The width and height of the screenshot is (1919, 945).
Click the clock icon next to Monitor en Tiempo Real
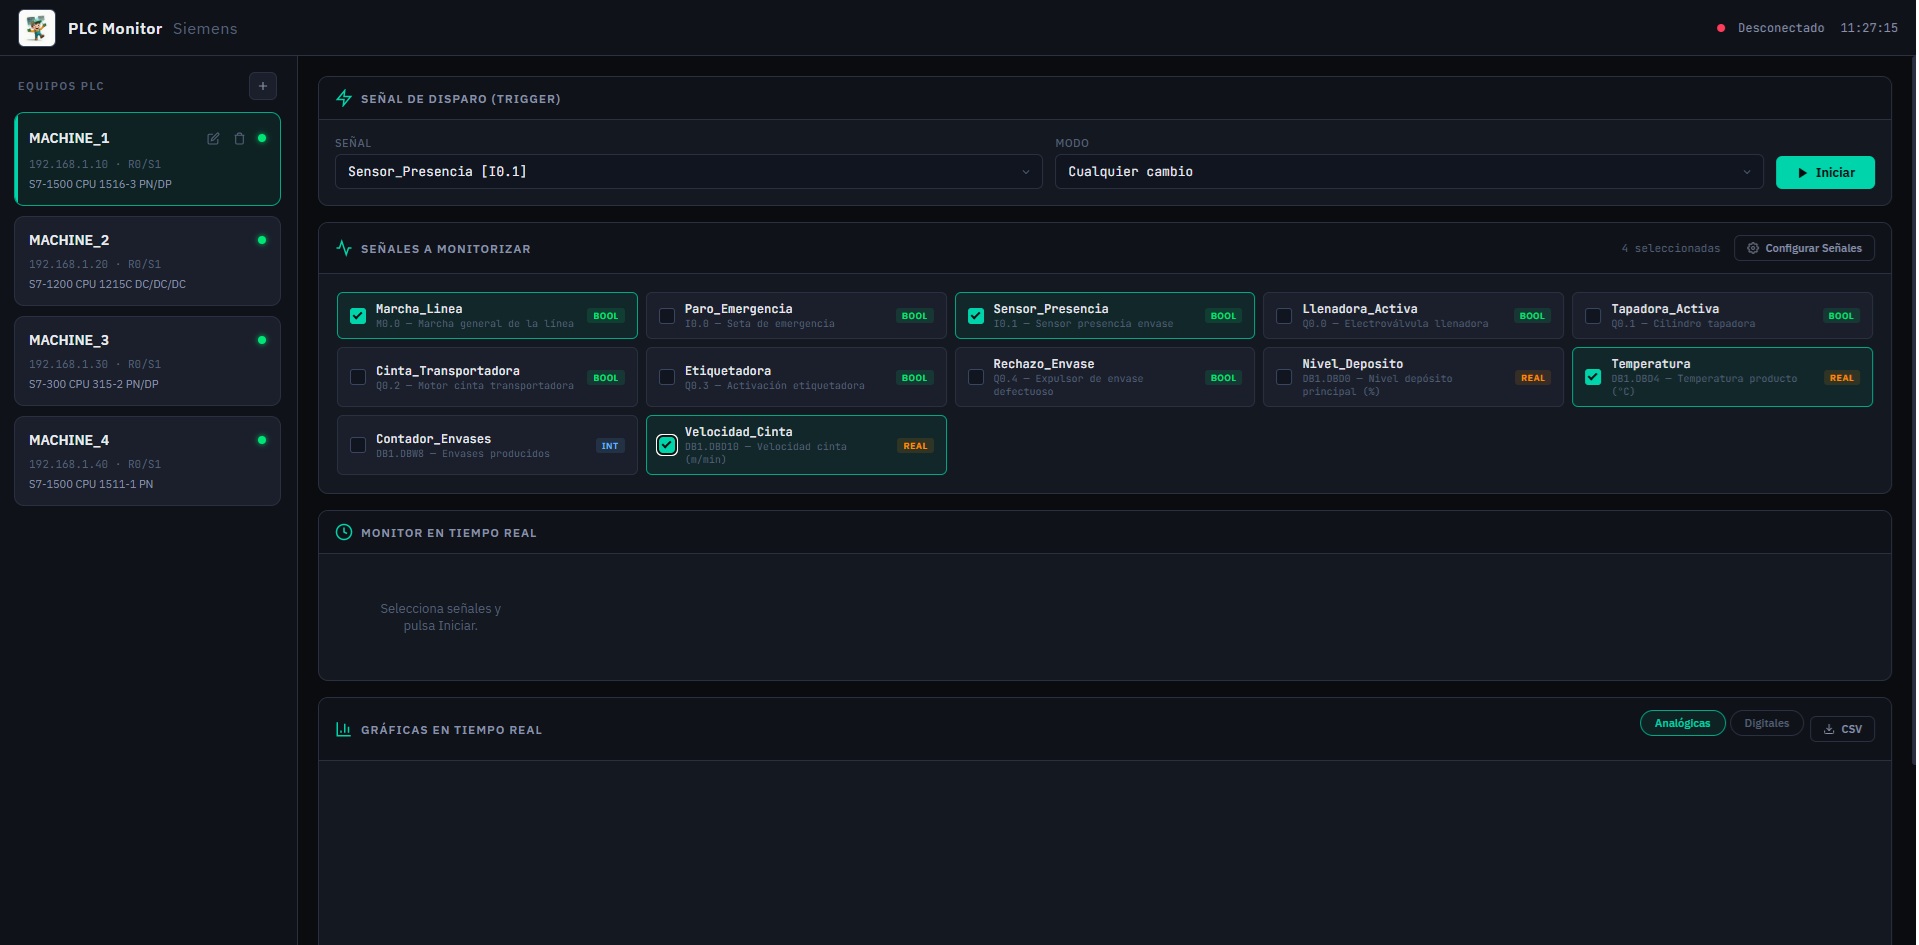tap(344, 532)
